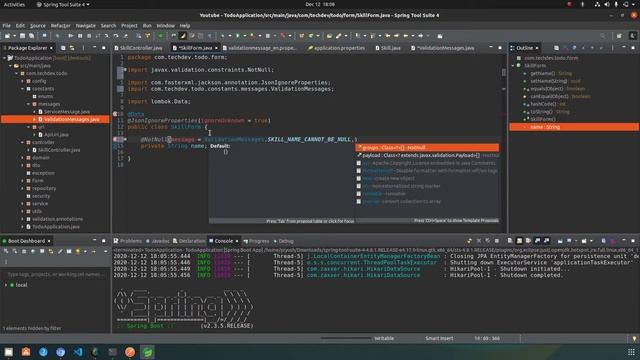The height and width of the screenshot is (360, 640).
Task: Open Chromium from the taskbar
Action: click(60, 352)
